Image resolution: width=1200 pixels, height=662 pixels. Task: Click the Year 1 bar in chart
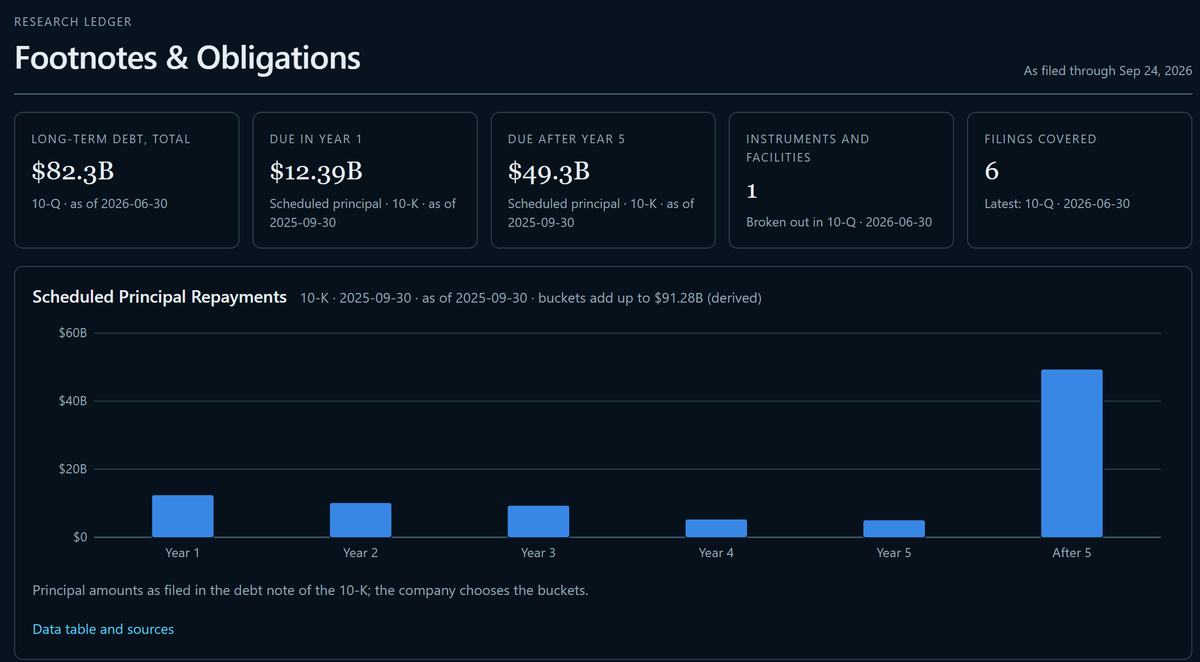click(x=183, y=516)
